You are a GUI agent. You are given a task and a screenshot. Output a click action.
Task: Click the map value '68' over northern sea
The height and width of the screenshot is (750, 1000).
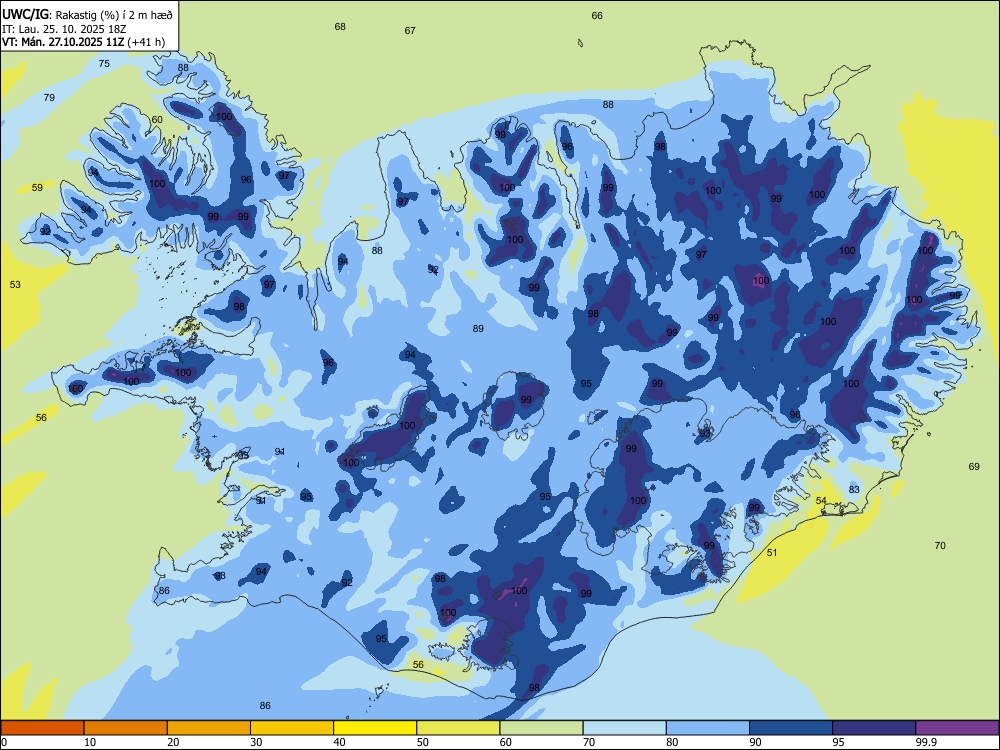[x=340, y=26]
